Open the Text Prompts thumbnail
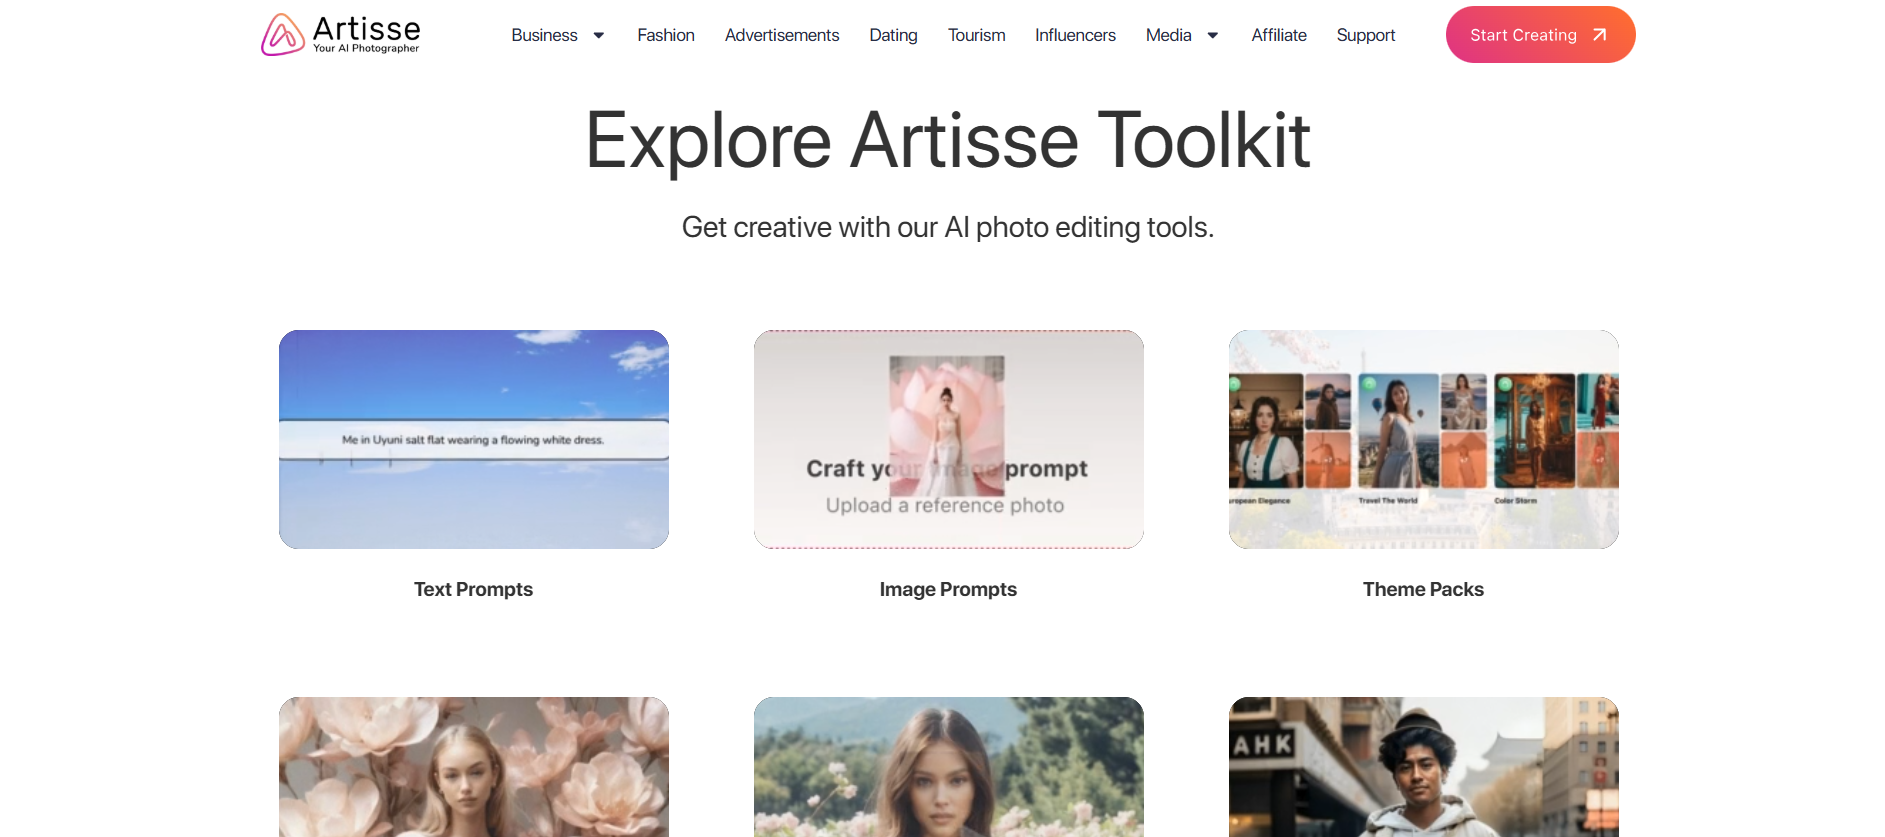 pos(474,439)
